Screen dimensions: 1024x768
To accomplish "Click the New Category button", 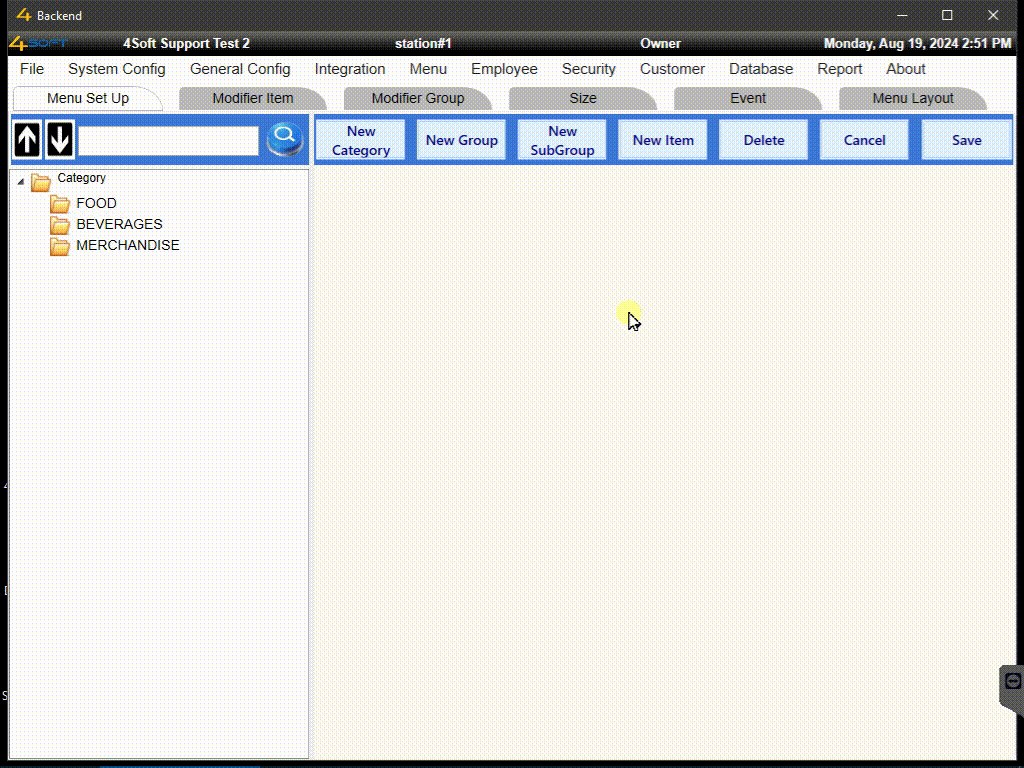I will click(x=360, y=140).
